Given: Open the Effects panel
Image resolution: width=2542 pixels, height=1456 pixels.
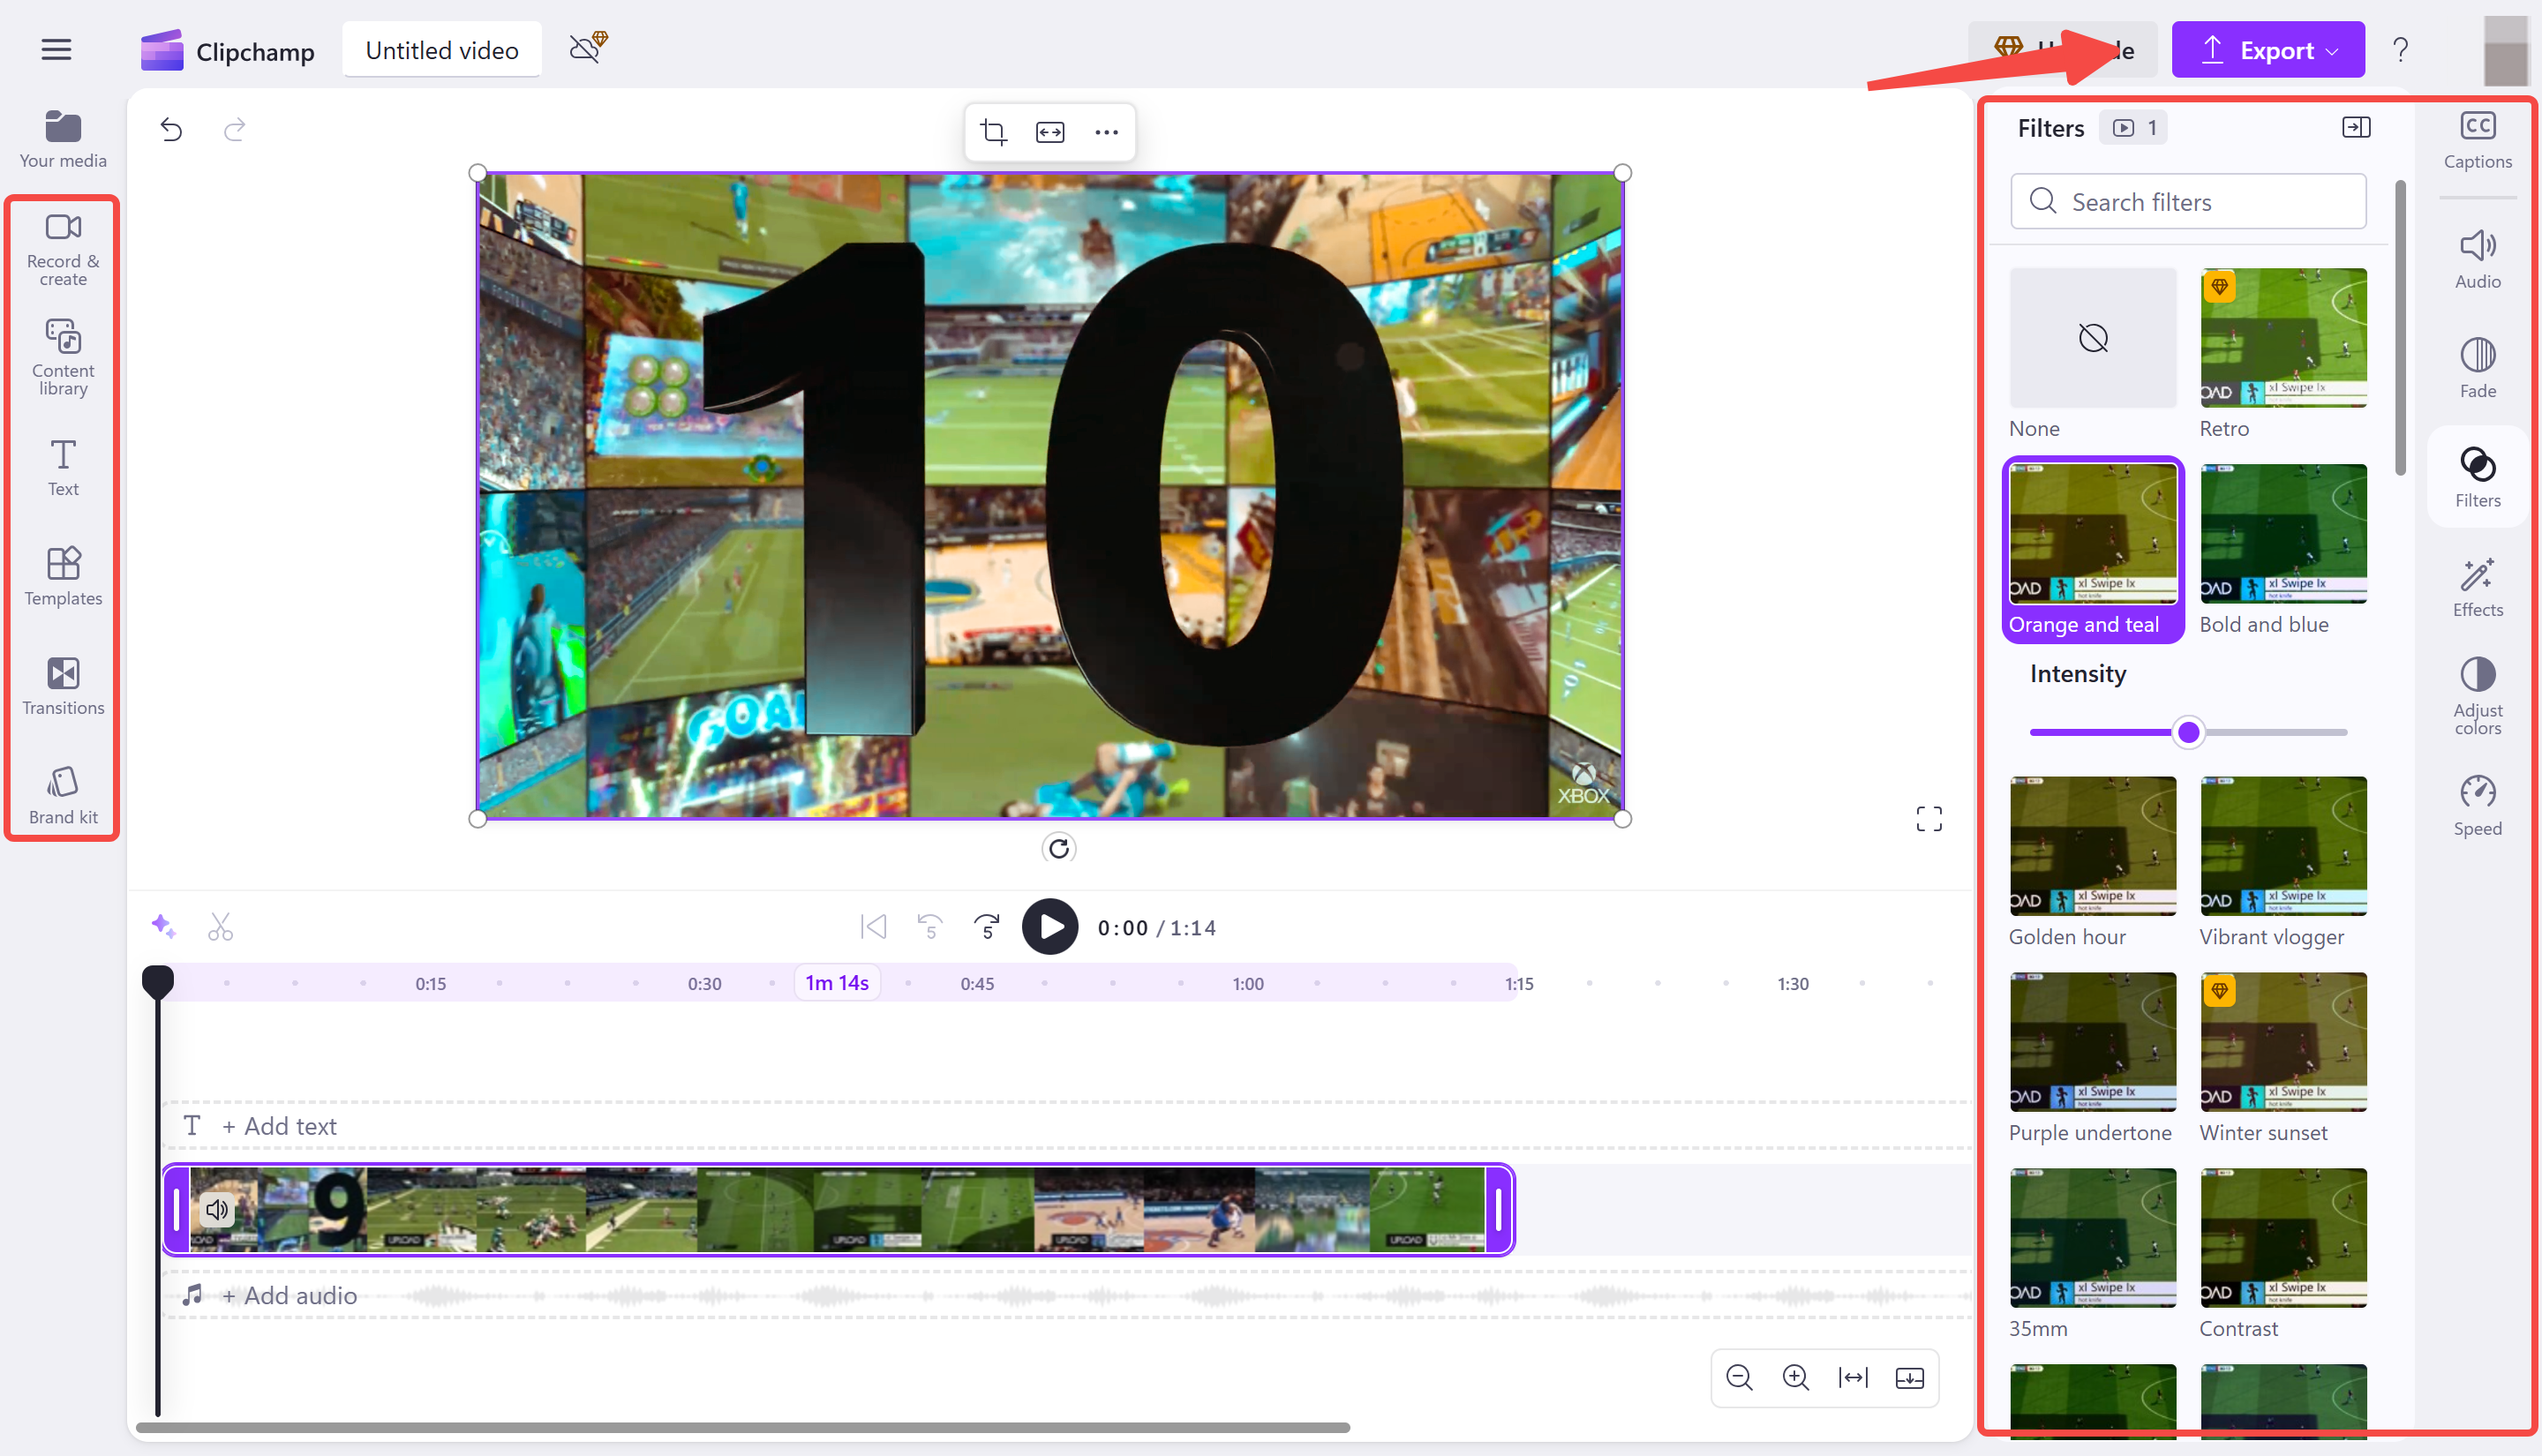Looking at the screenshot, I should coord(2478,588).
